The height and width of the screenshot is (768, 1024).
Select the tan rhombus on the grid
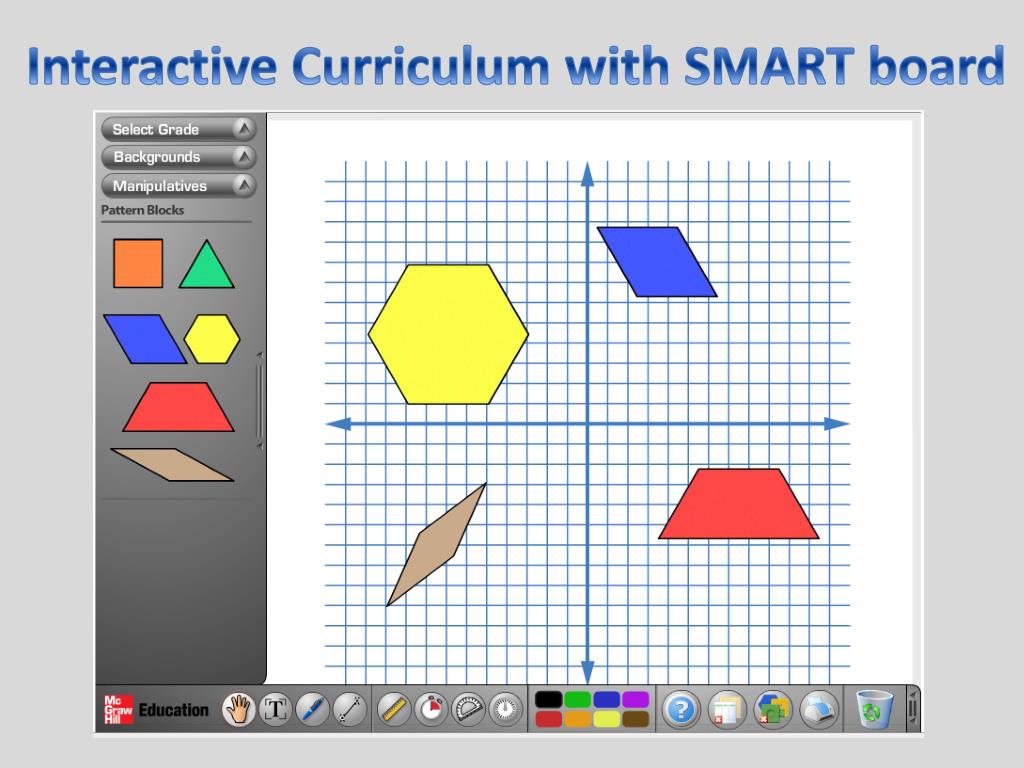[x=436, y=544]
